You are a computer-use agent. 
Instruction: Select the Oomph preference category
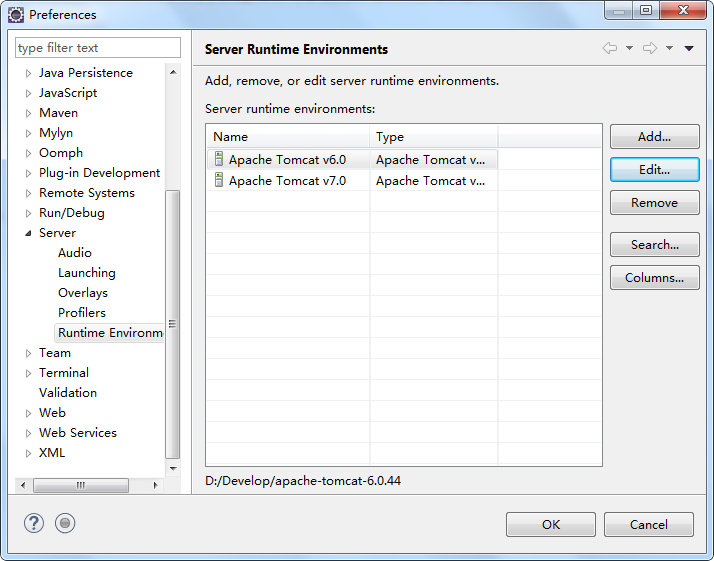[61, 153]
